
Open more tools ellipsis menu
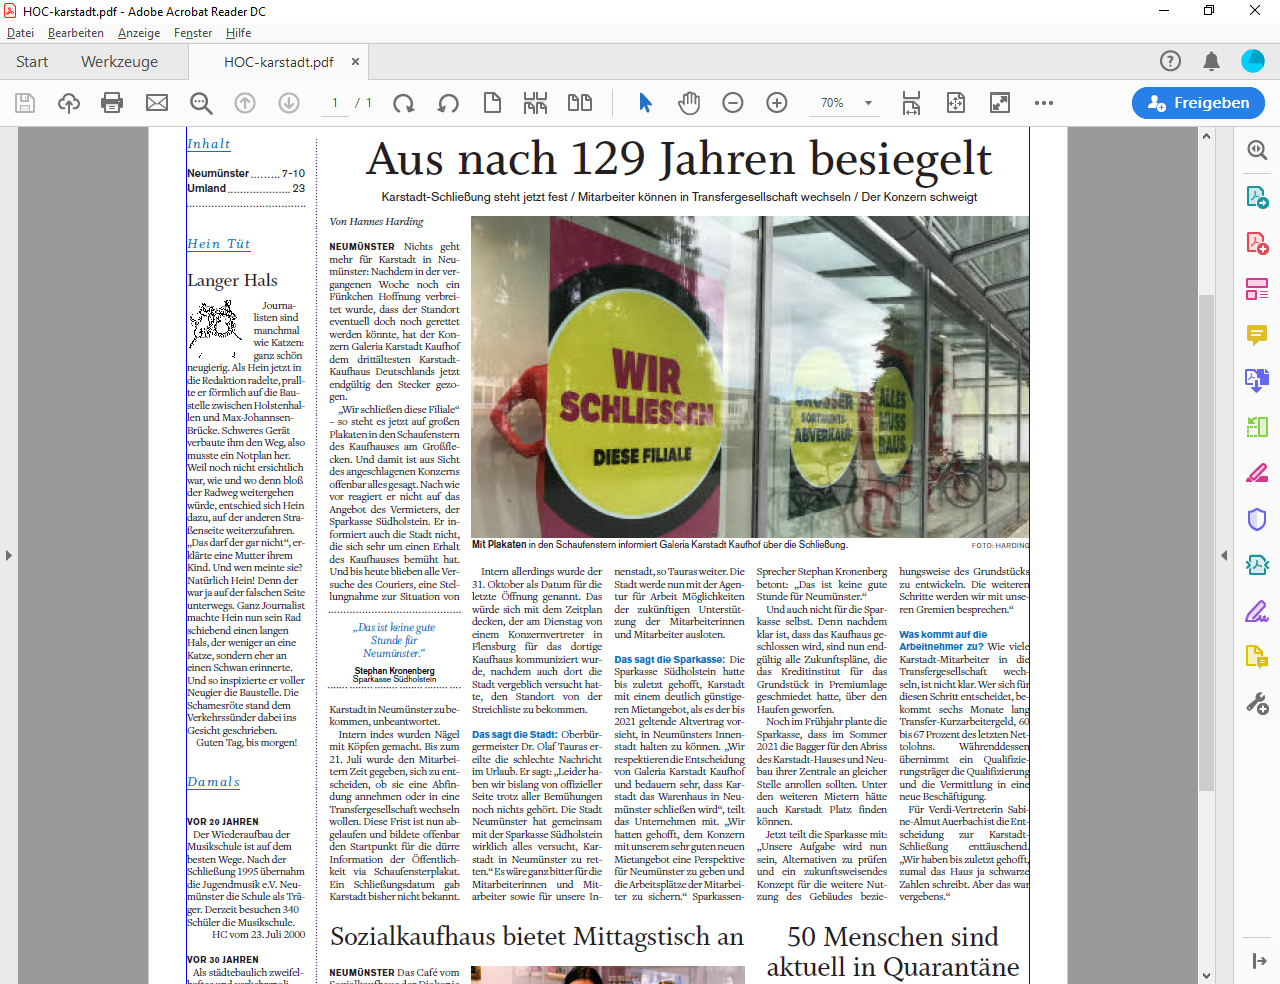click(1044, 103)
